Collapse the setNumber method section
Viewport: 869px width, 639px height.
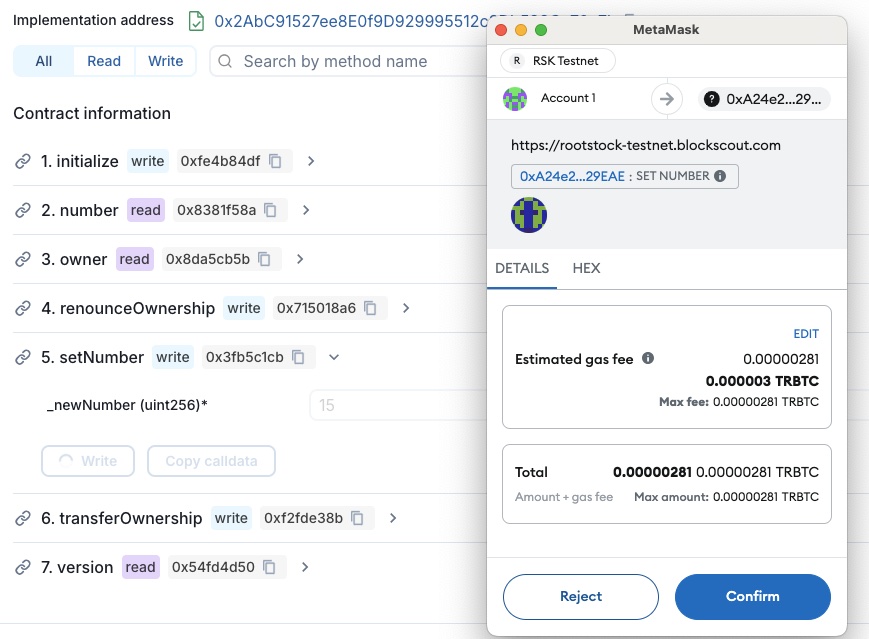click(x=334, y=357)
